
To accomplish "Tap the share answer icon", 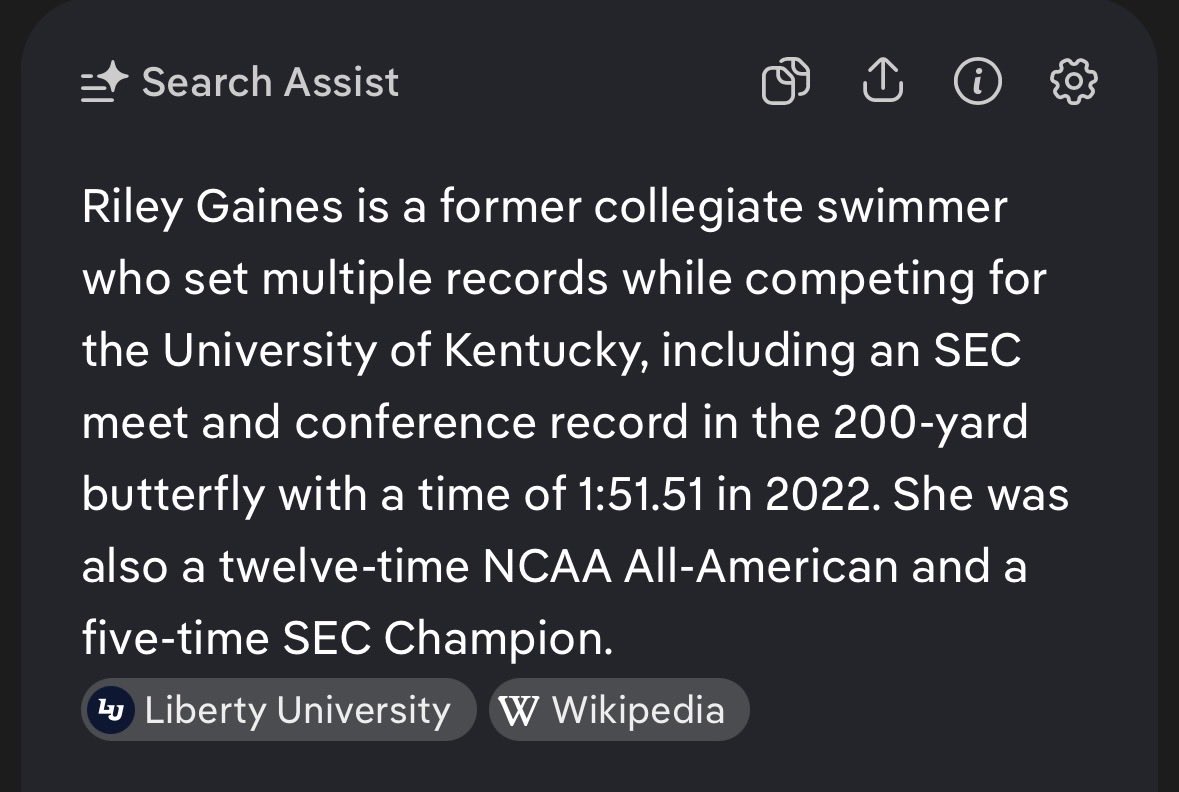I will tap(882, 81).
